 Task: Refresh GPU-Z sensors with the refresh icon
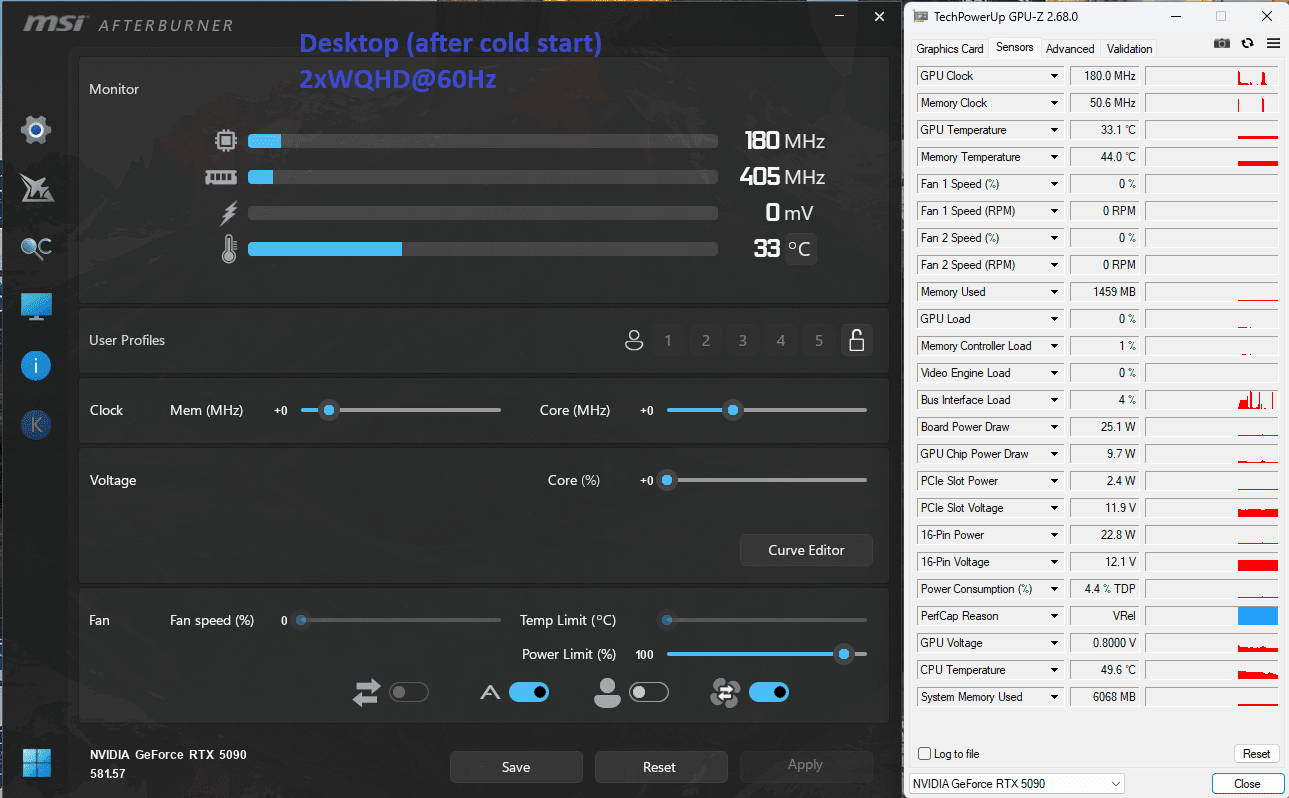click(x=1247, y=44)
